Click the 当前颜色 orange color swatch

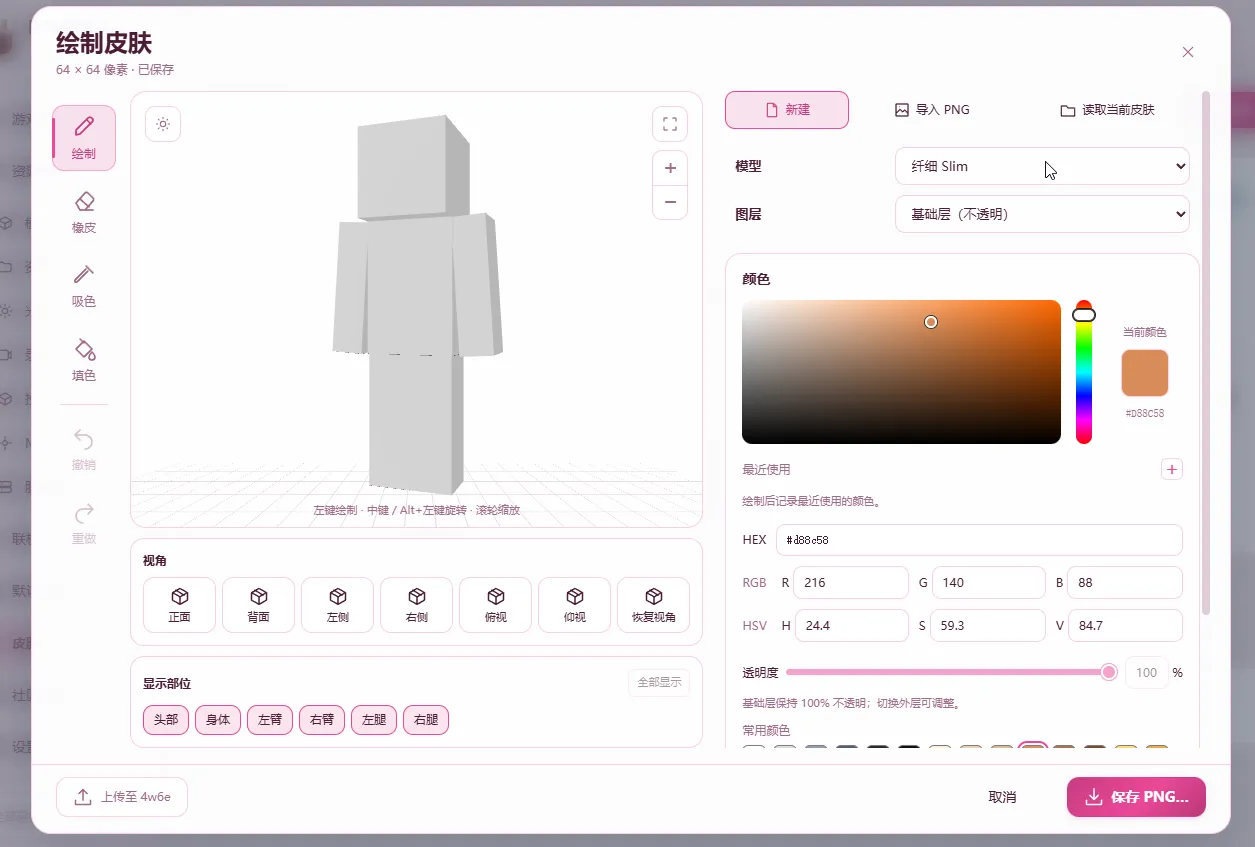pos(1145,373)
